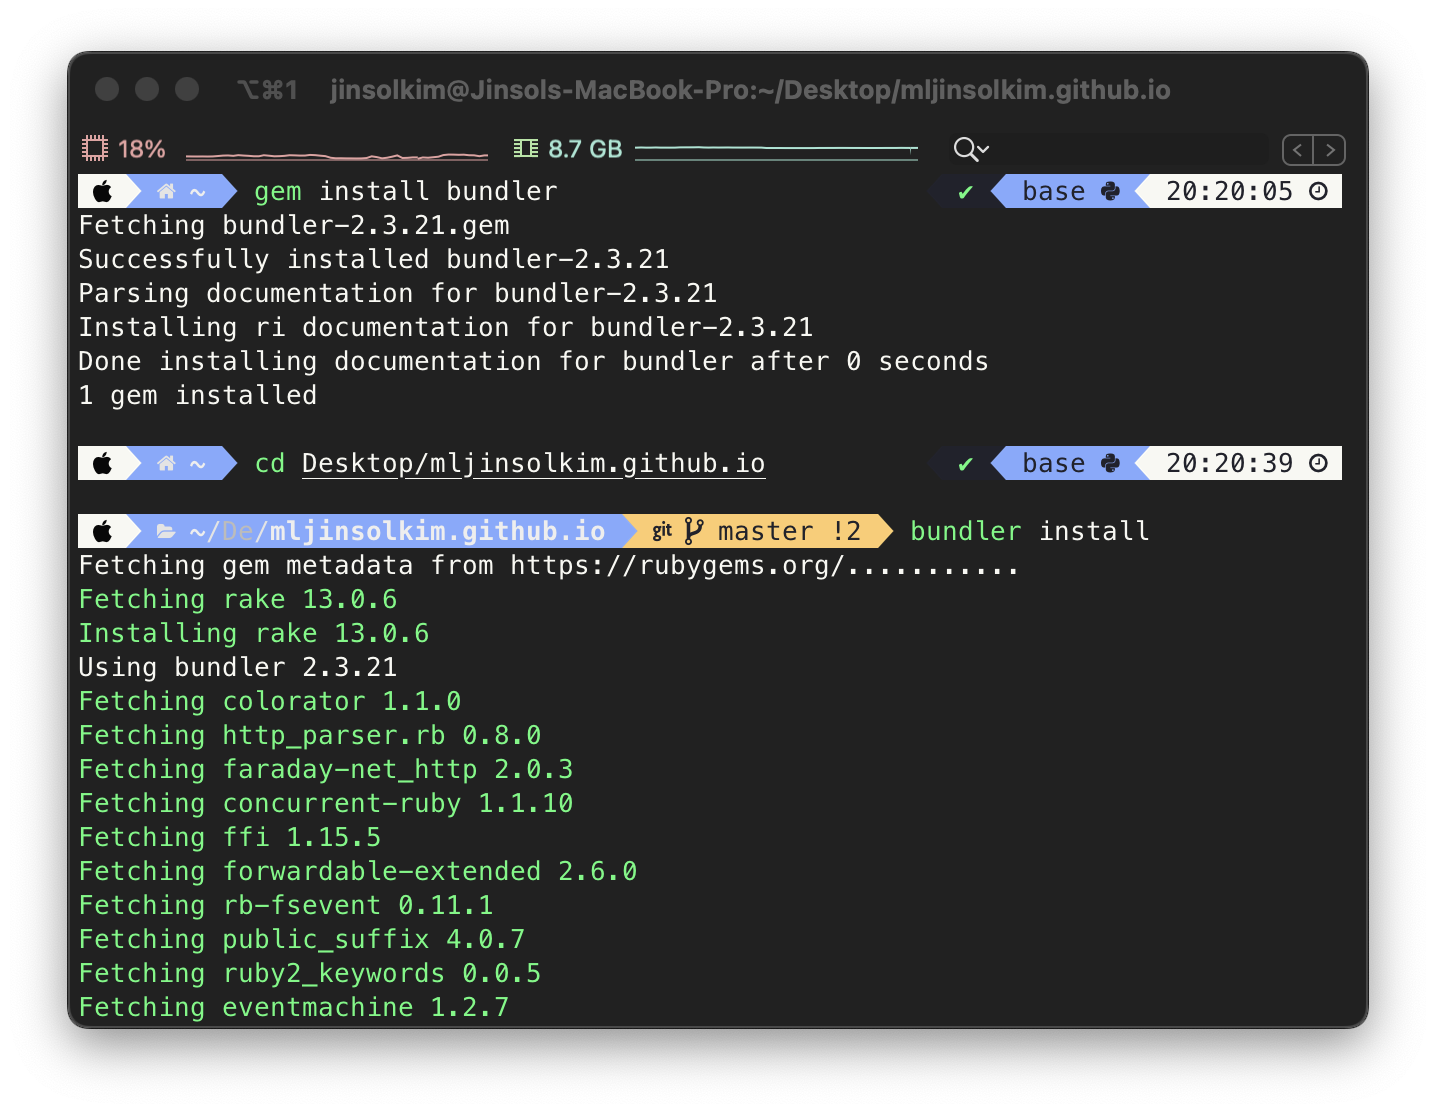Click Apple logo on bundler install prompt
Image resolution: width=1436 pixels, height=1112 pixels.
tap(103, 531)
